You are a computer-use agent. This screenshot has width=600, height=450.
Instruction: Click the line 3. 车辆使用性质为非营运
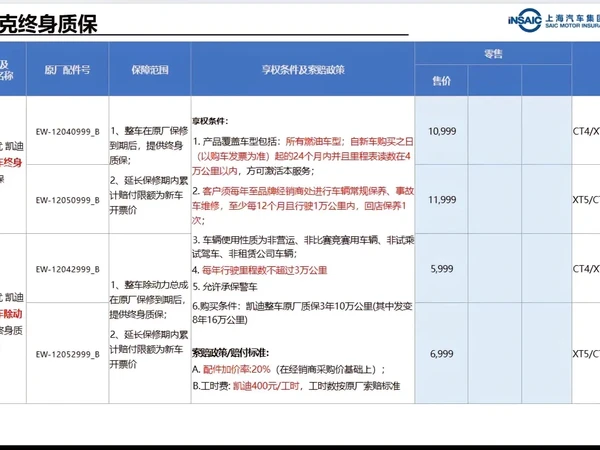(303, 246)
